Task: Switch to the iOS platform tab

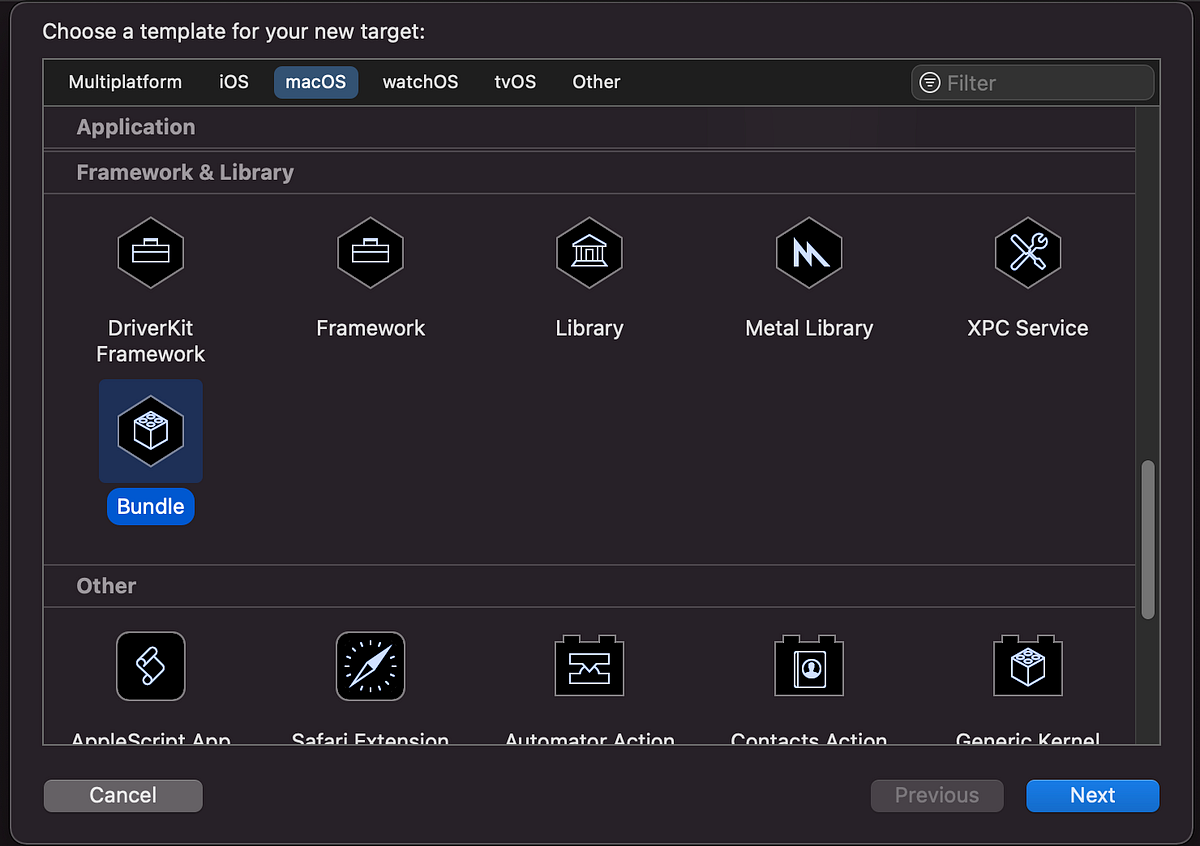Action: click(x=233, y=82)
